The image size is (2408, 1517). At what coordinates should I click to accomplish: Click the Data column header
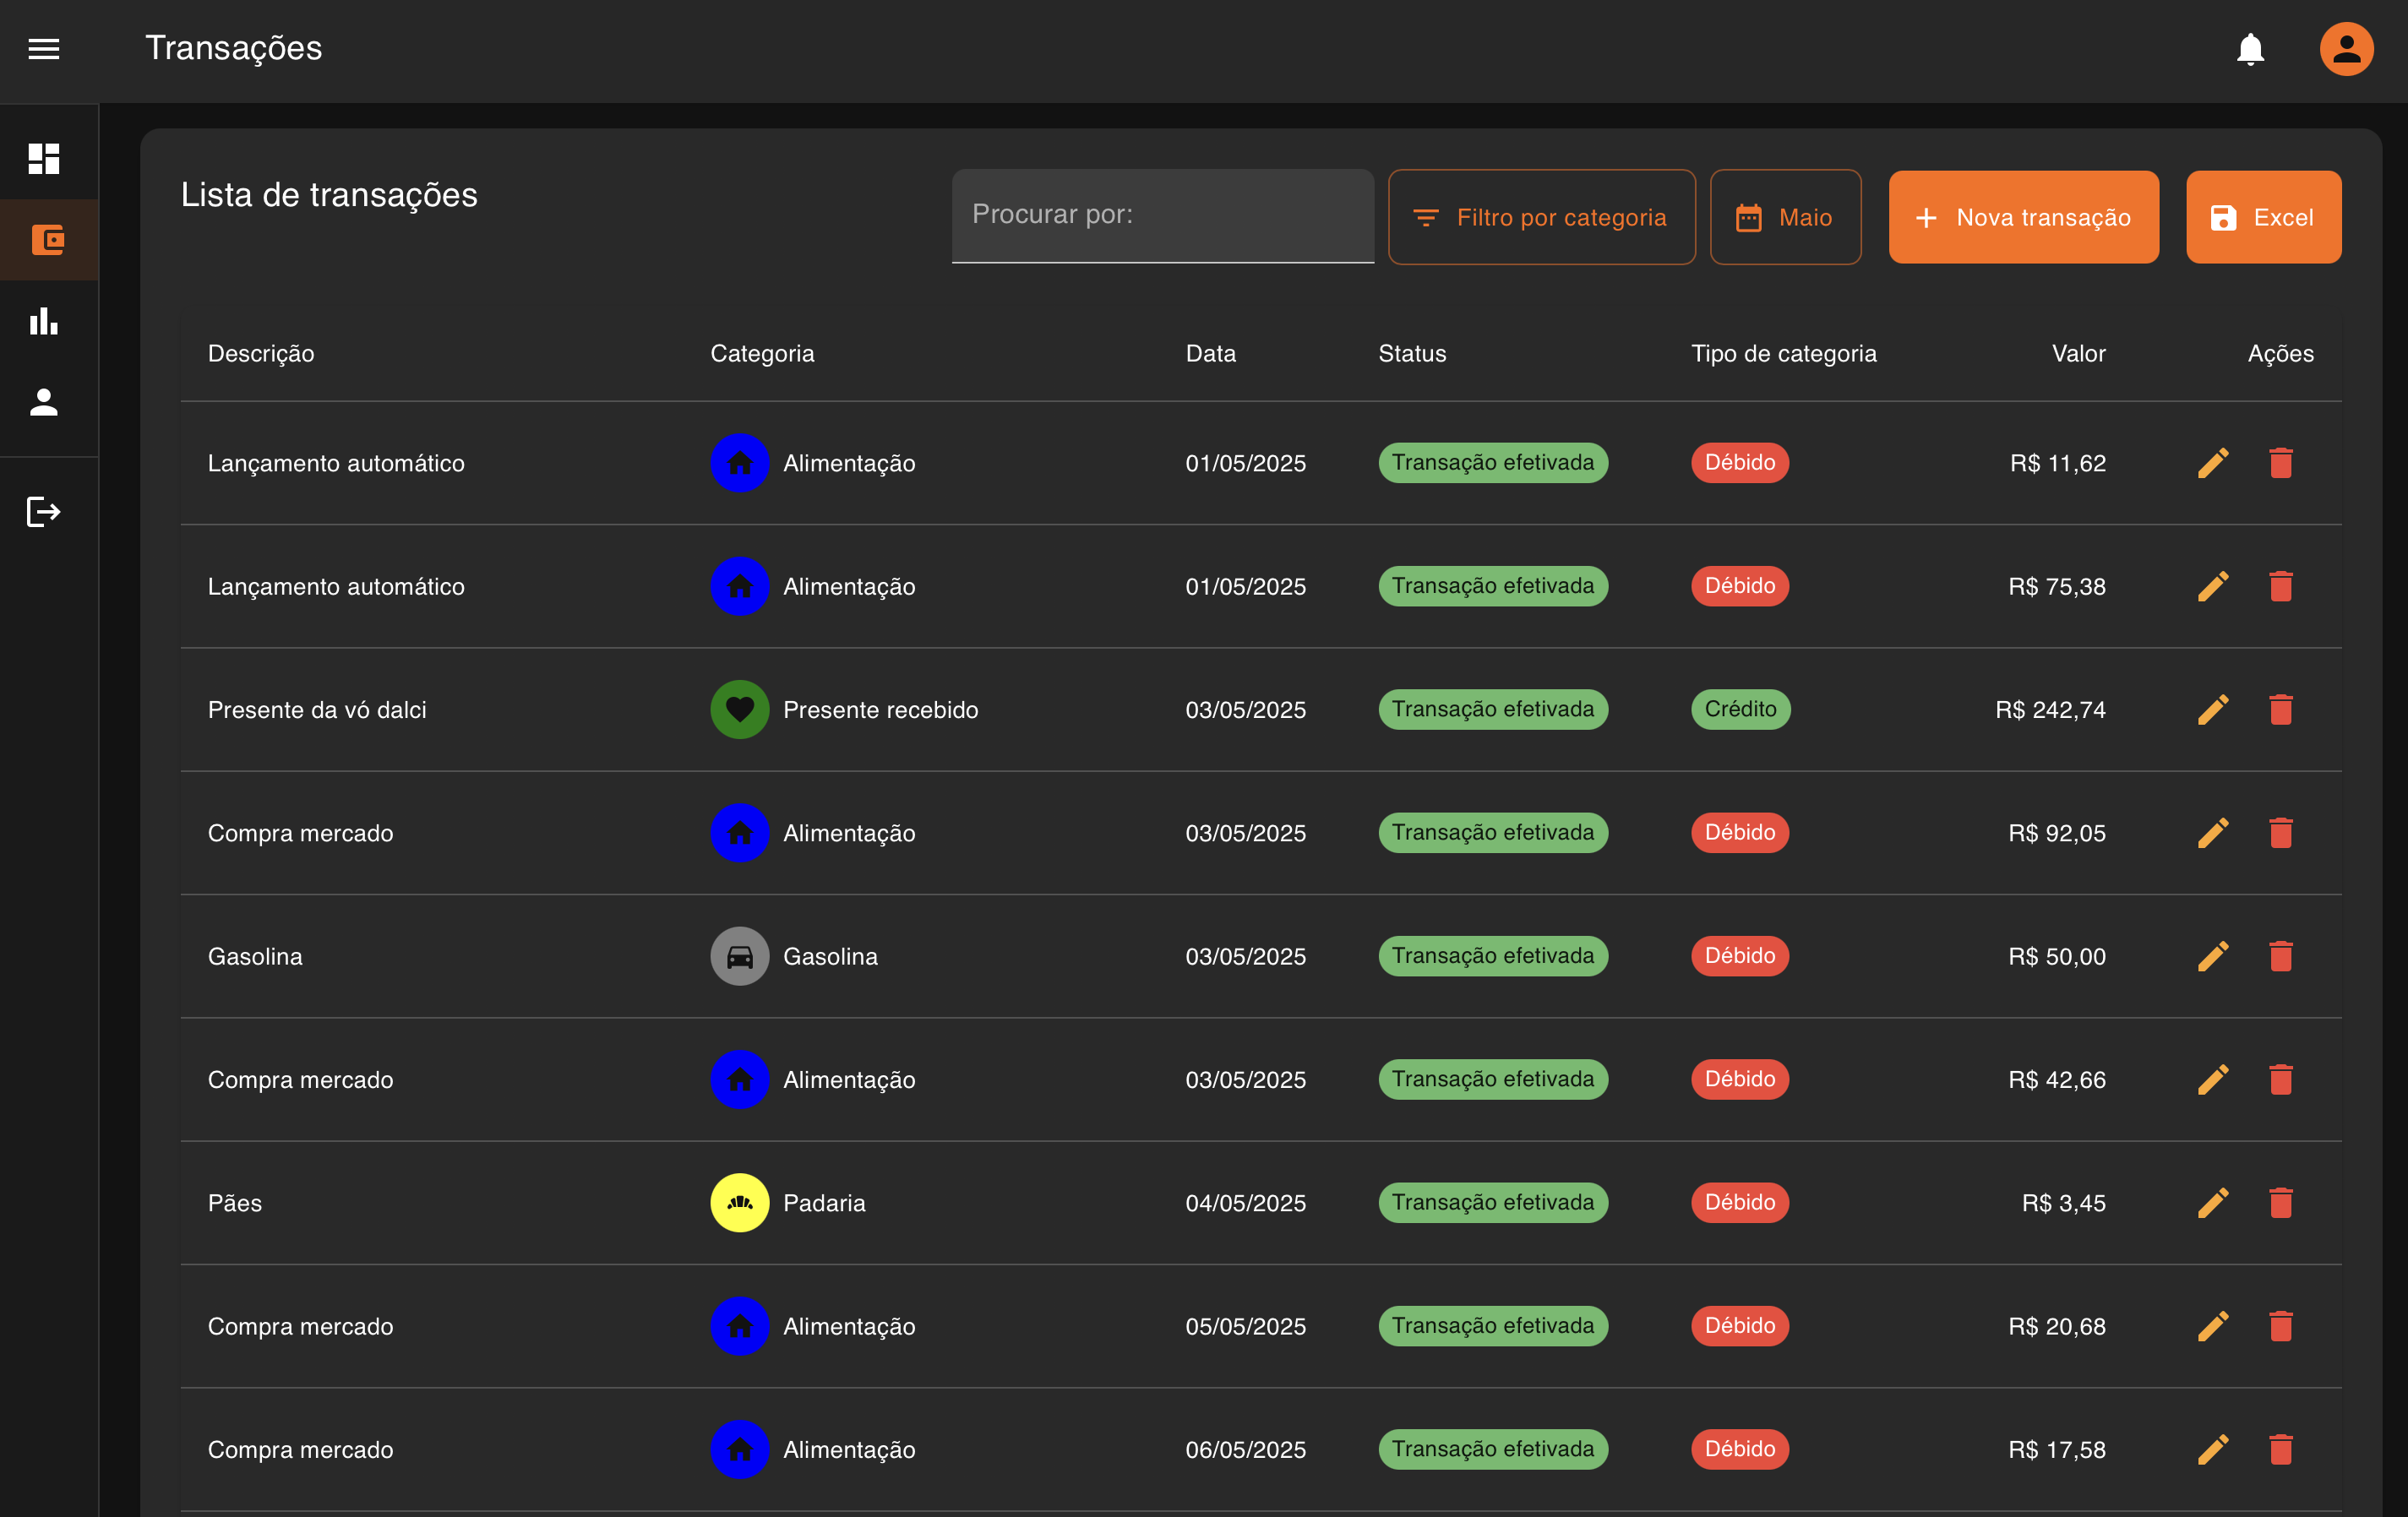1210,354
